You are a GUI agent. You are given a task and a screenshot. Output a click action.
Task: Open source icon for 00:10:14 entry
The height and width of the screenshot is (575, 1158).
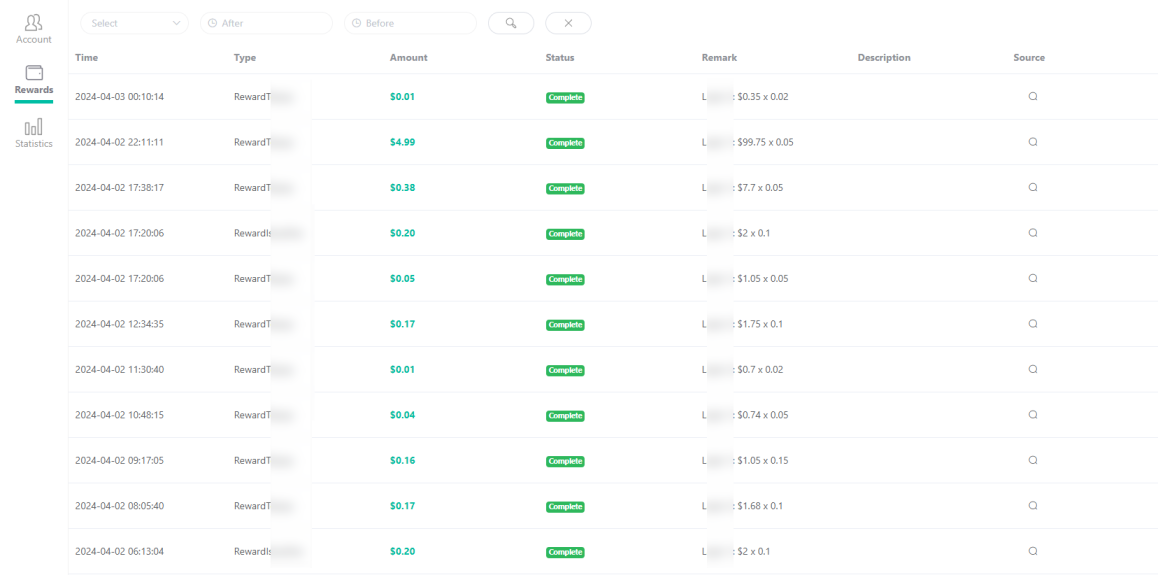tap(1033, 96)
